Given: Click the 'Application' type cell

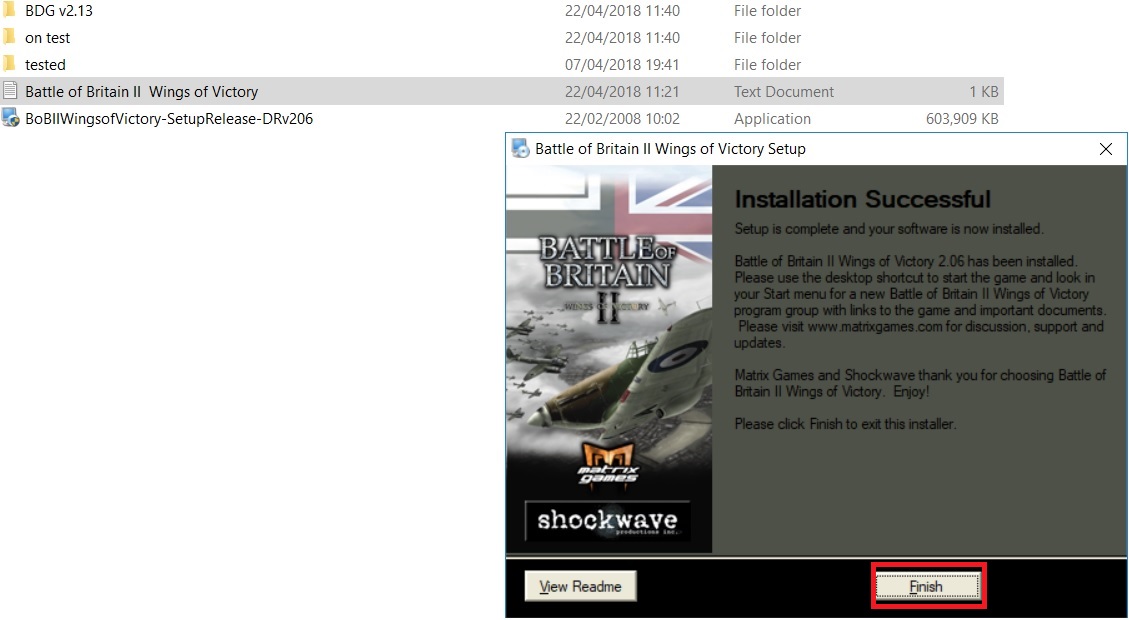Looking at the screenshot, I should [773, 119].
